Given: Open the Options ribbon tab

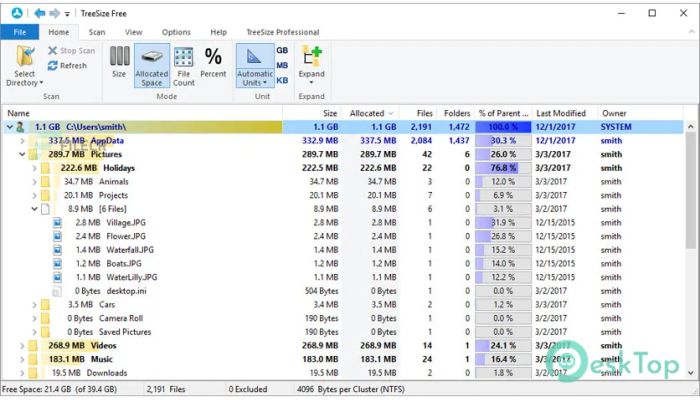Looking at the screenshot, I should [176, 32].
